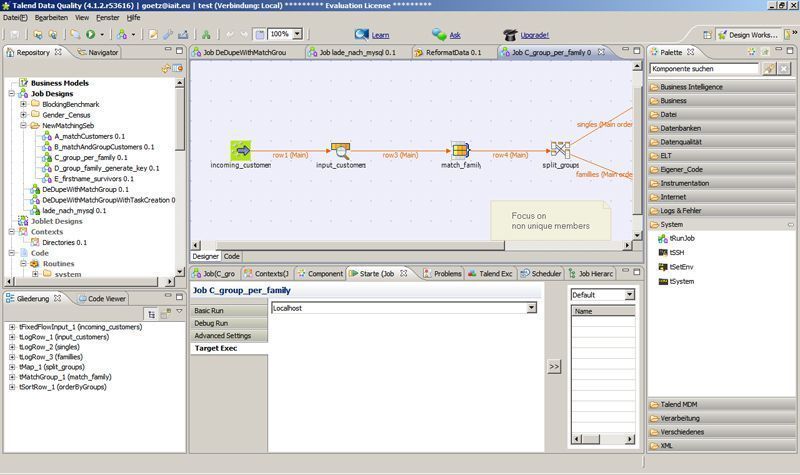Open the Default context dropdown
The width and height of the screenshot is (800, 475).
point(630,294)
